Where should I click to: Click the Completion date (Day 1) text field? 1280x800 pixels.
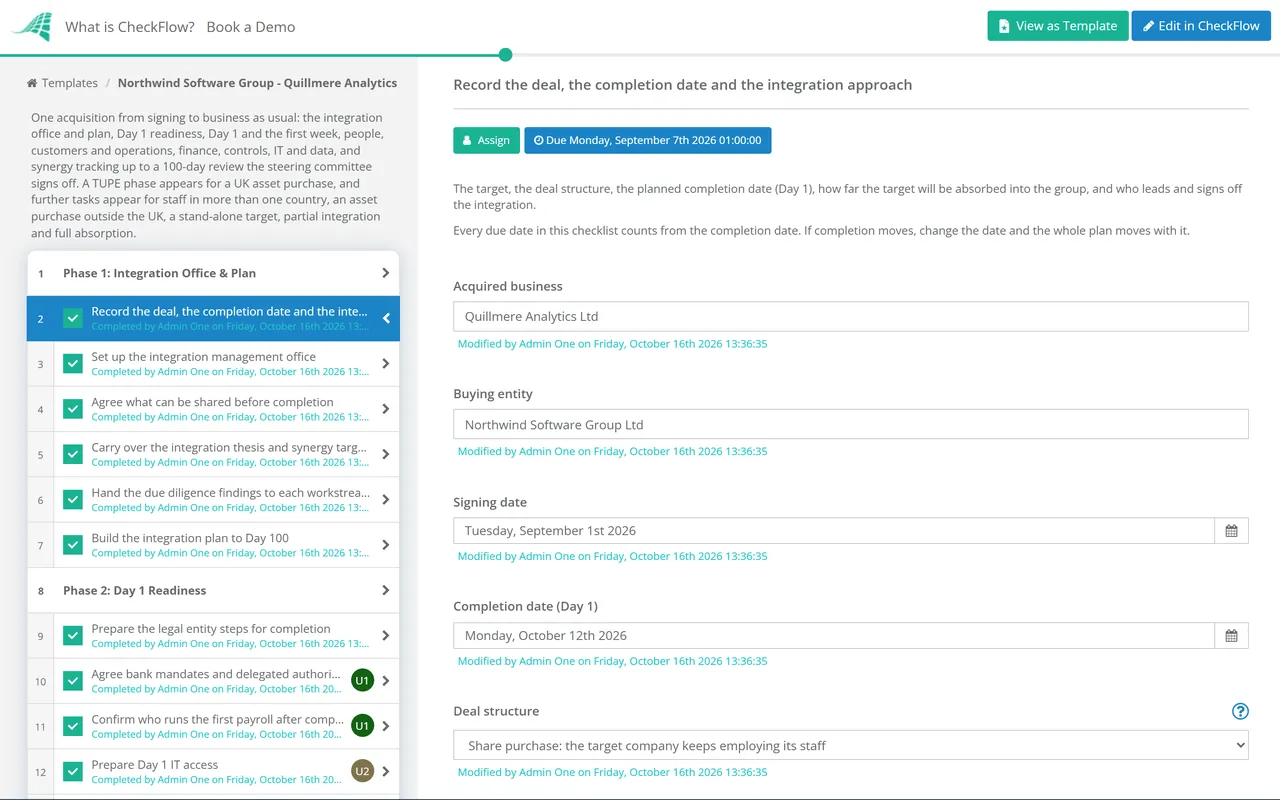point(834,636)
